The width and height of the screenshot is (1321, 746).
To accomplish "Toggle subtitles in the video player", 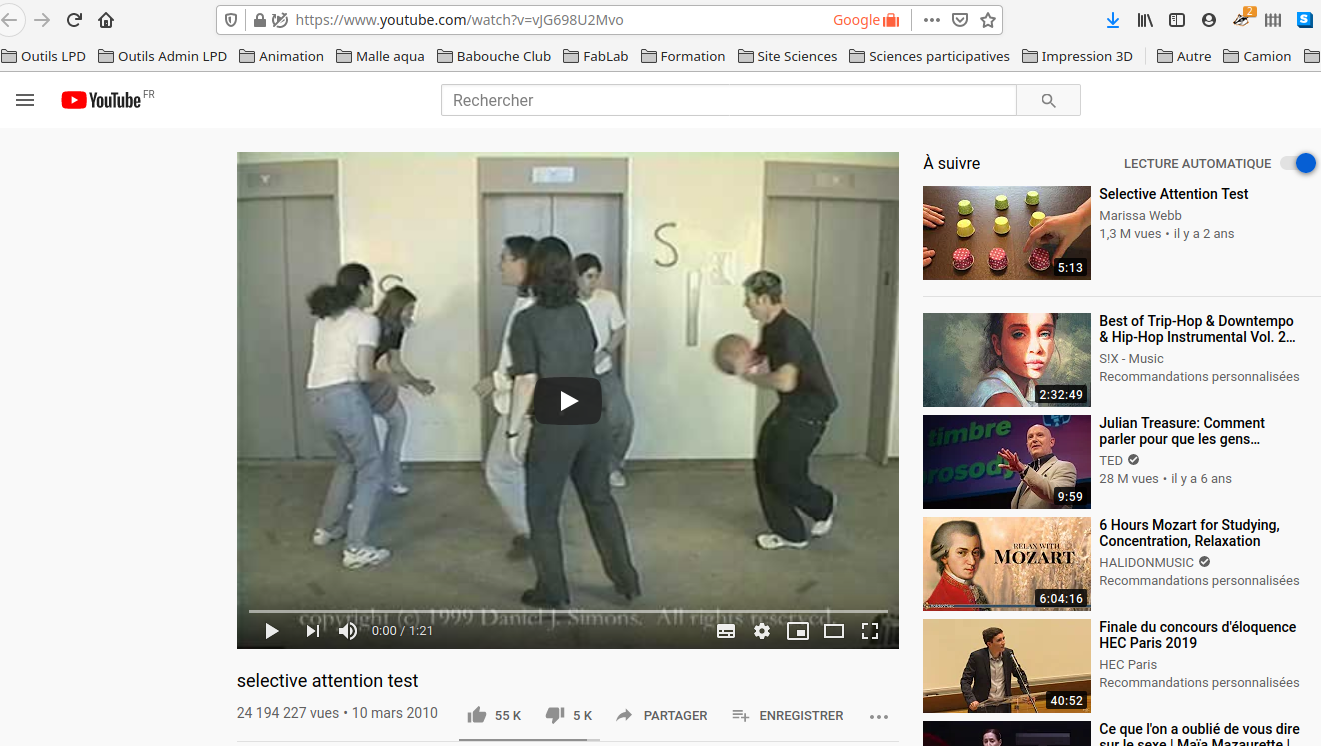I will [726, 631].
